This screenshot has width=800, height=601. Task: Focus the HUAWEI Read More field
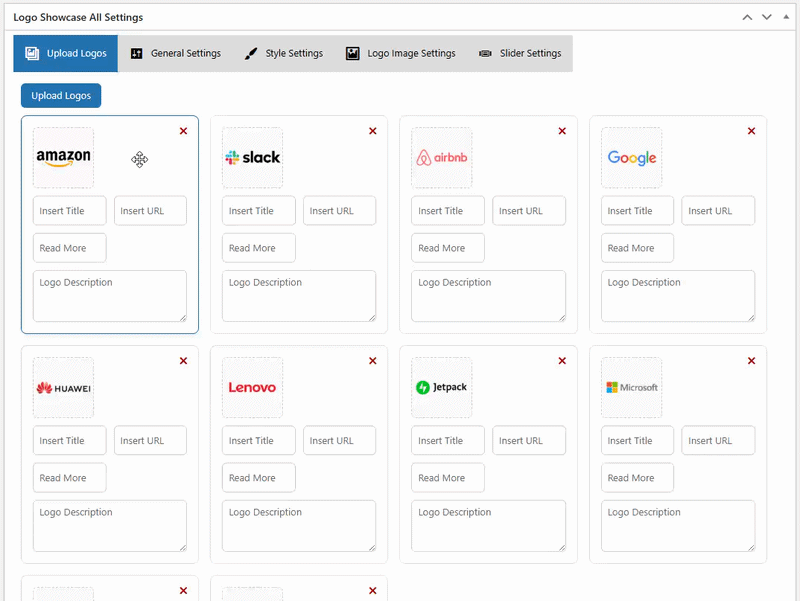click(69, 478)
